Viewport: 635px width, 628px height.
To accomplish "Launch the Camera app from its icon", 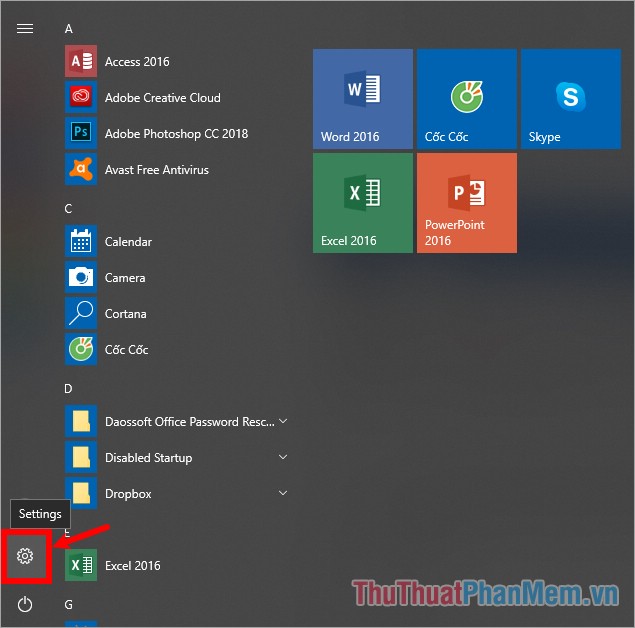I will (x=81, y=277).
